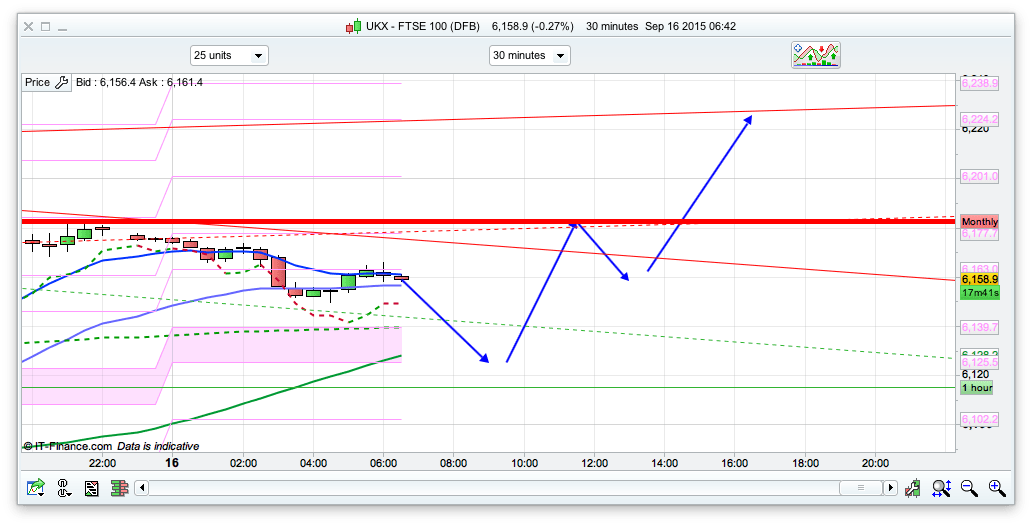Screen dimensions: 1032x526
Task: Click the candlestick icon beside UKX title
Action: pos(353,26)
